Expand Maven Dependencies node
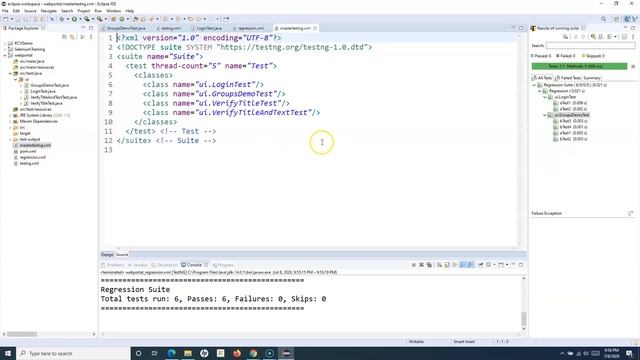Image resolution: width=640 pixels, height=360 pixels. 10,121
